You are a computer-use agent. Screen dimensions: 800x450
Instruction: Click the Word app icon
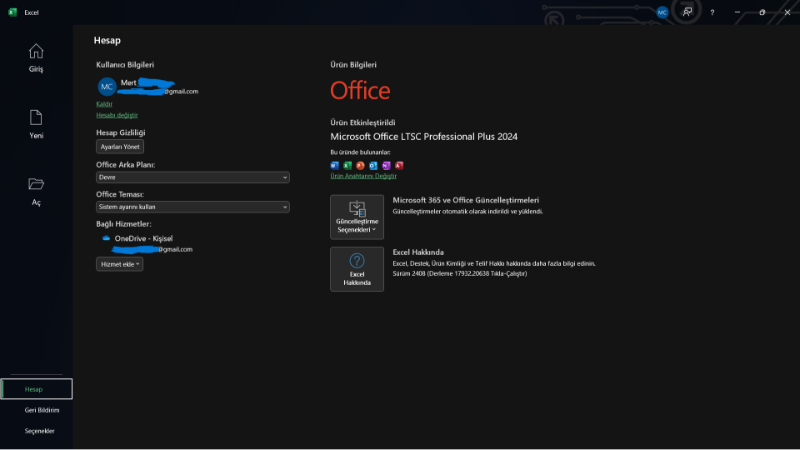point(335,165)
